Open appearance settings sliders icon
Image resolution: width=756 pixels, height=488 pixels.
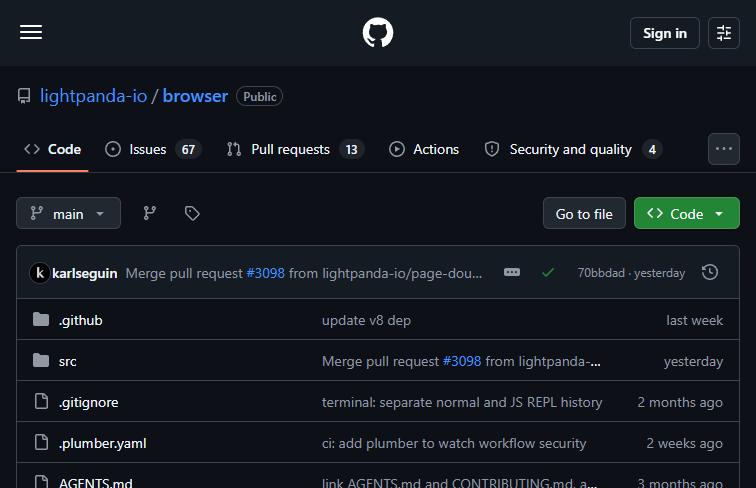coord(724,33)
